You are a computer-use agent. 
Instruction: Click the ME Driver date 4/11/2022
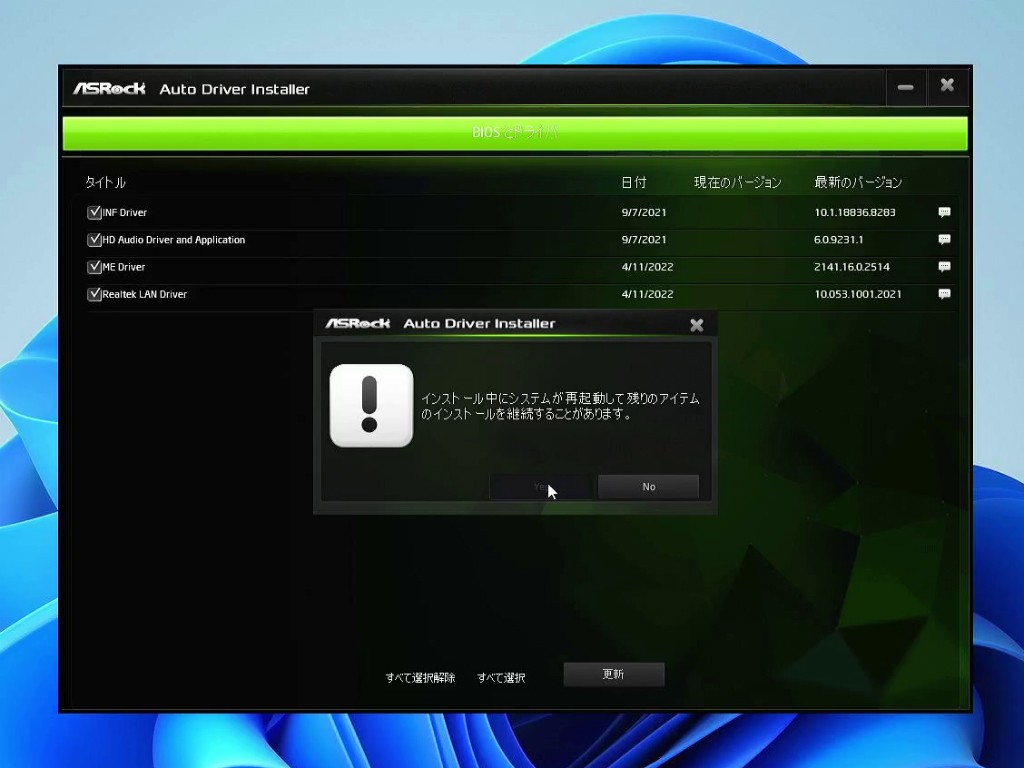pyautogui.click(x=647, y=266)
